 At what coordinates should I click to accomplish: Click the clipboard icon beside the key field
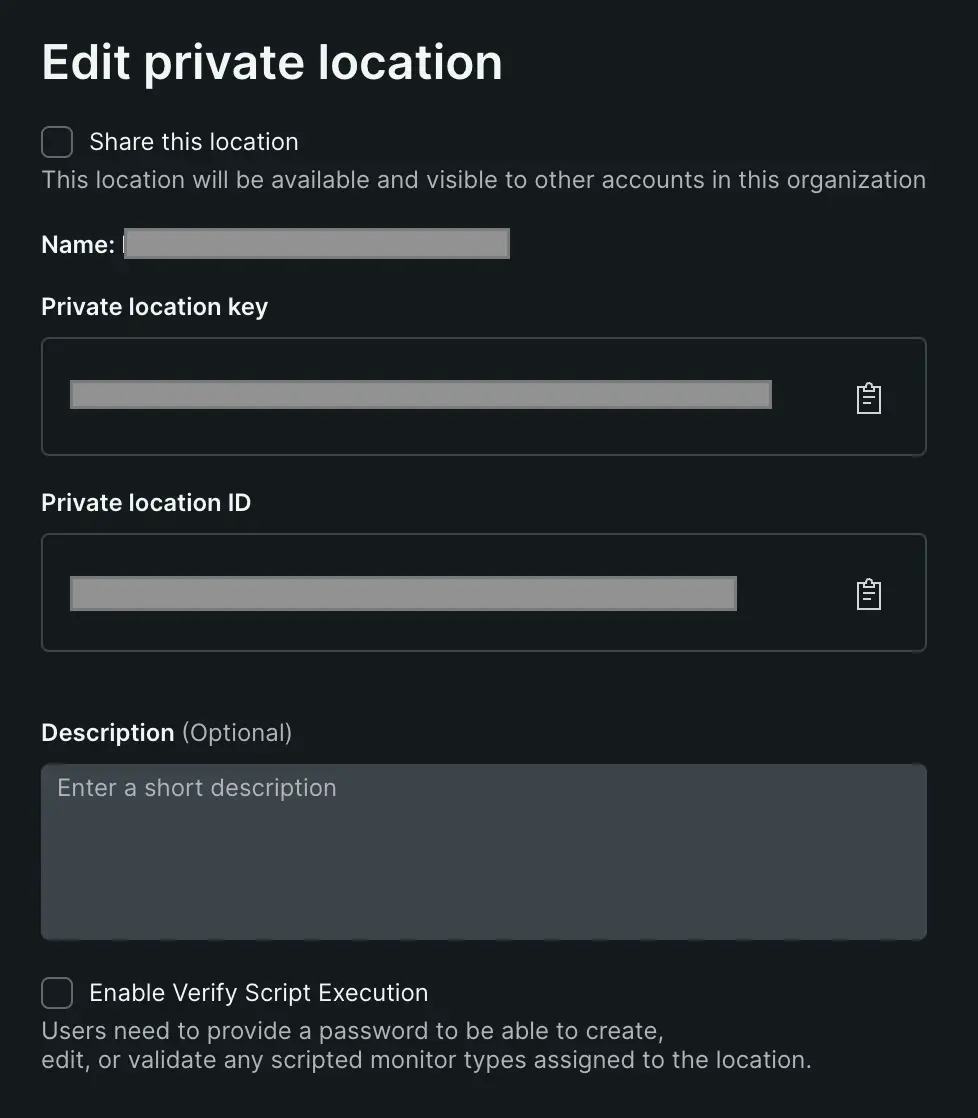868,397
